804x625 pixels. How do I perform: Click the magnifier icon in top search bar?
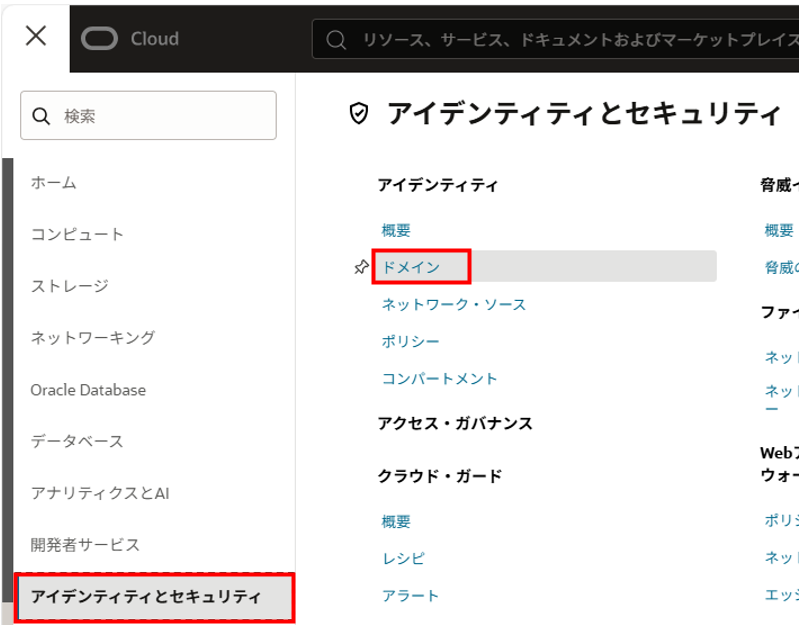337,40
